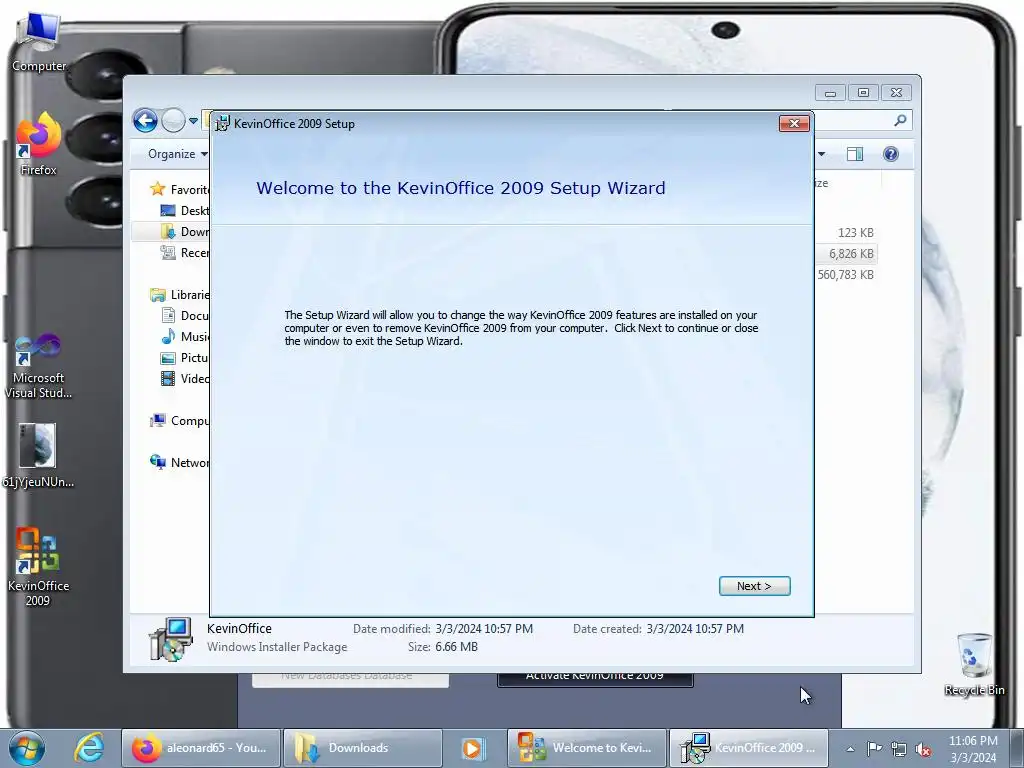The image size is (1024, 768).
Task: Select Desktop in the Explorer navigation pane
Action: coord(185,210)
